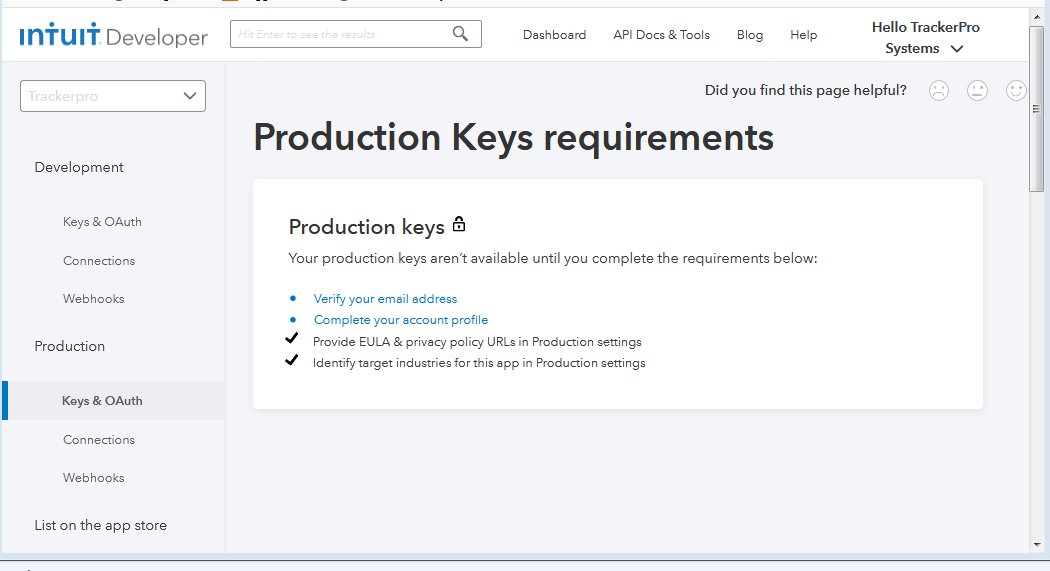
Task: Open the Help menu item
Action: tap(803, 35)
